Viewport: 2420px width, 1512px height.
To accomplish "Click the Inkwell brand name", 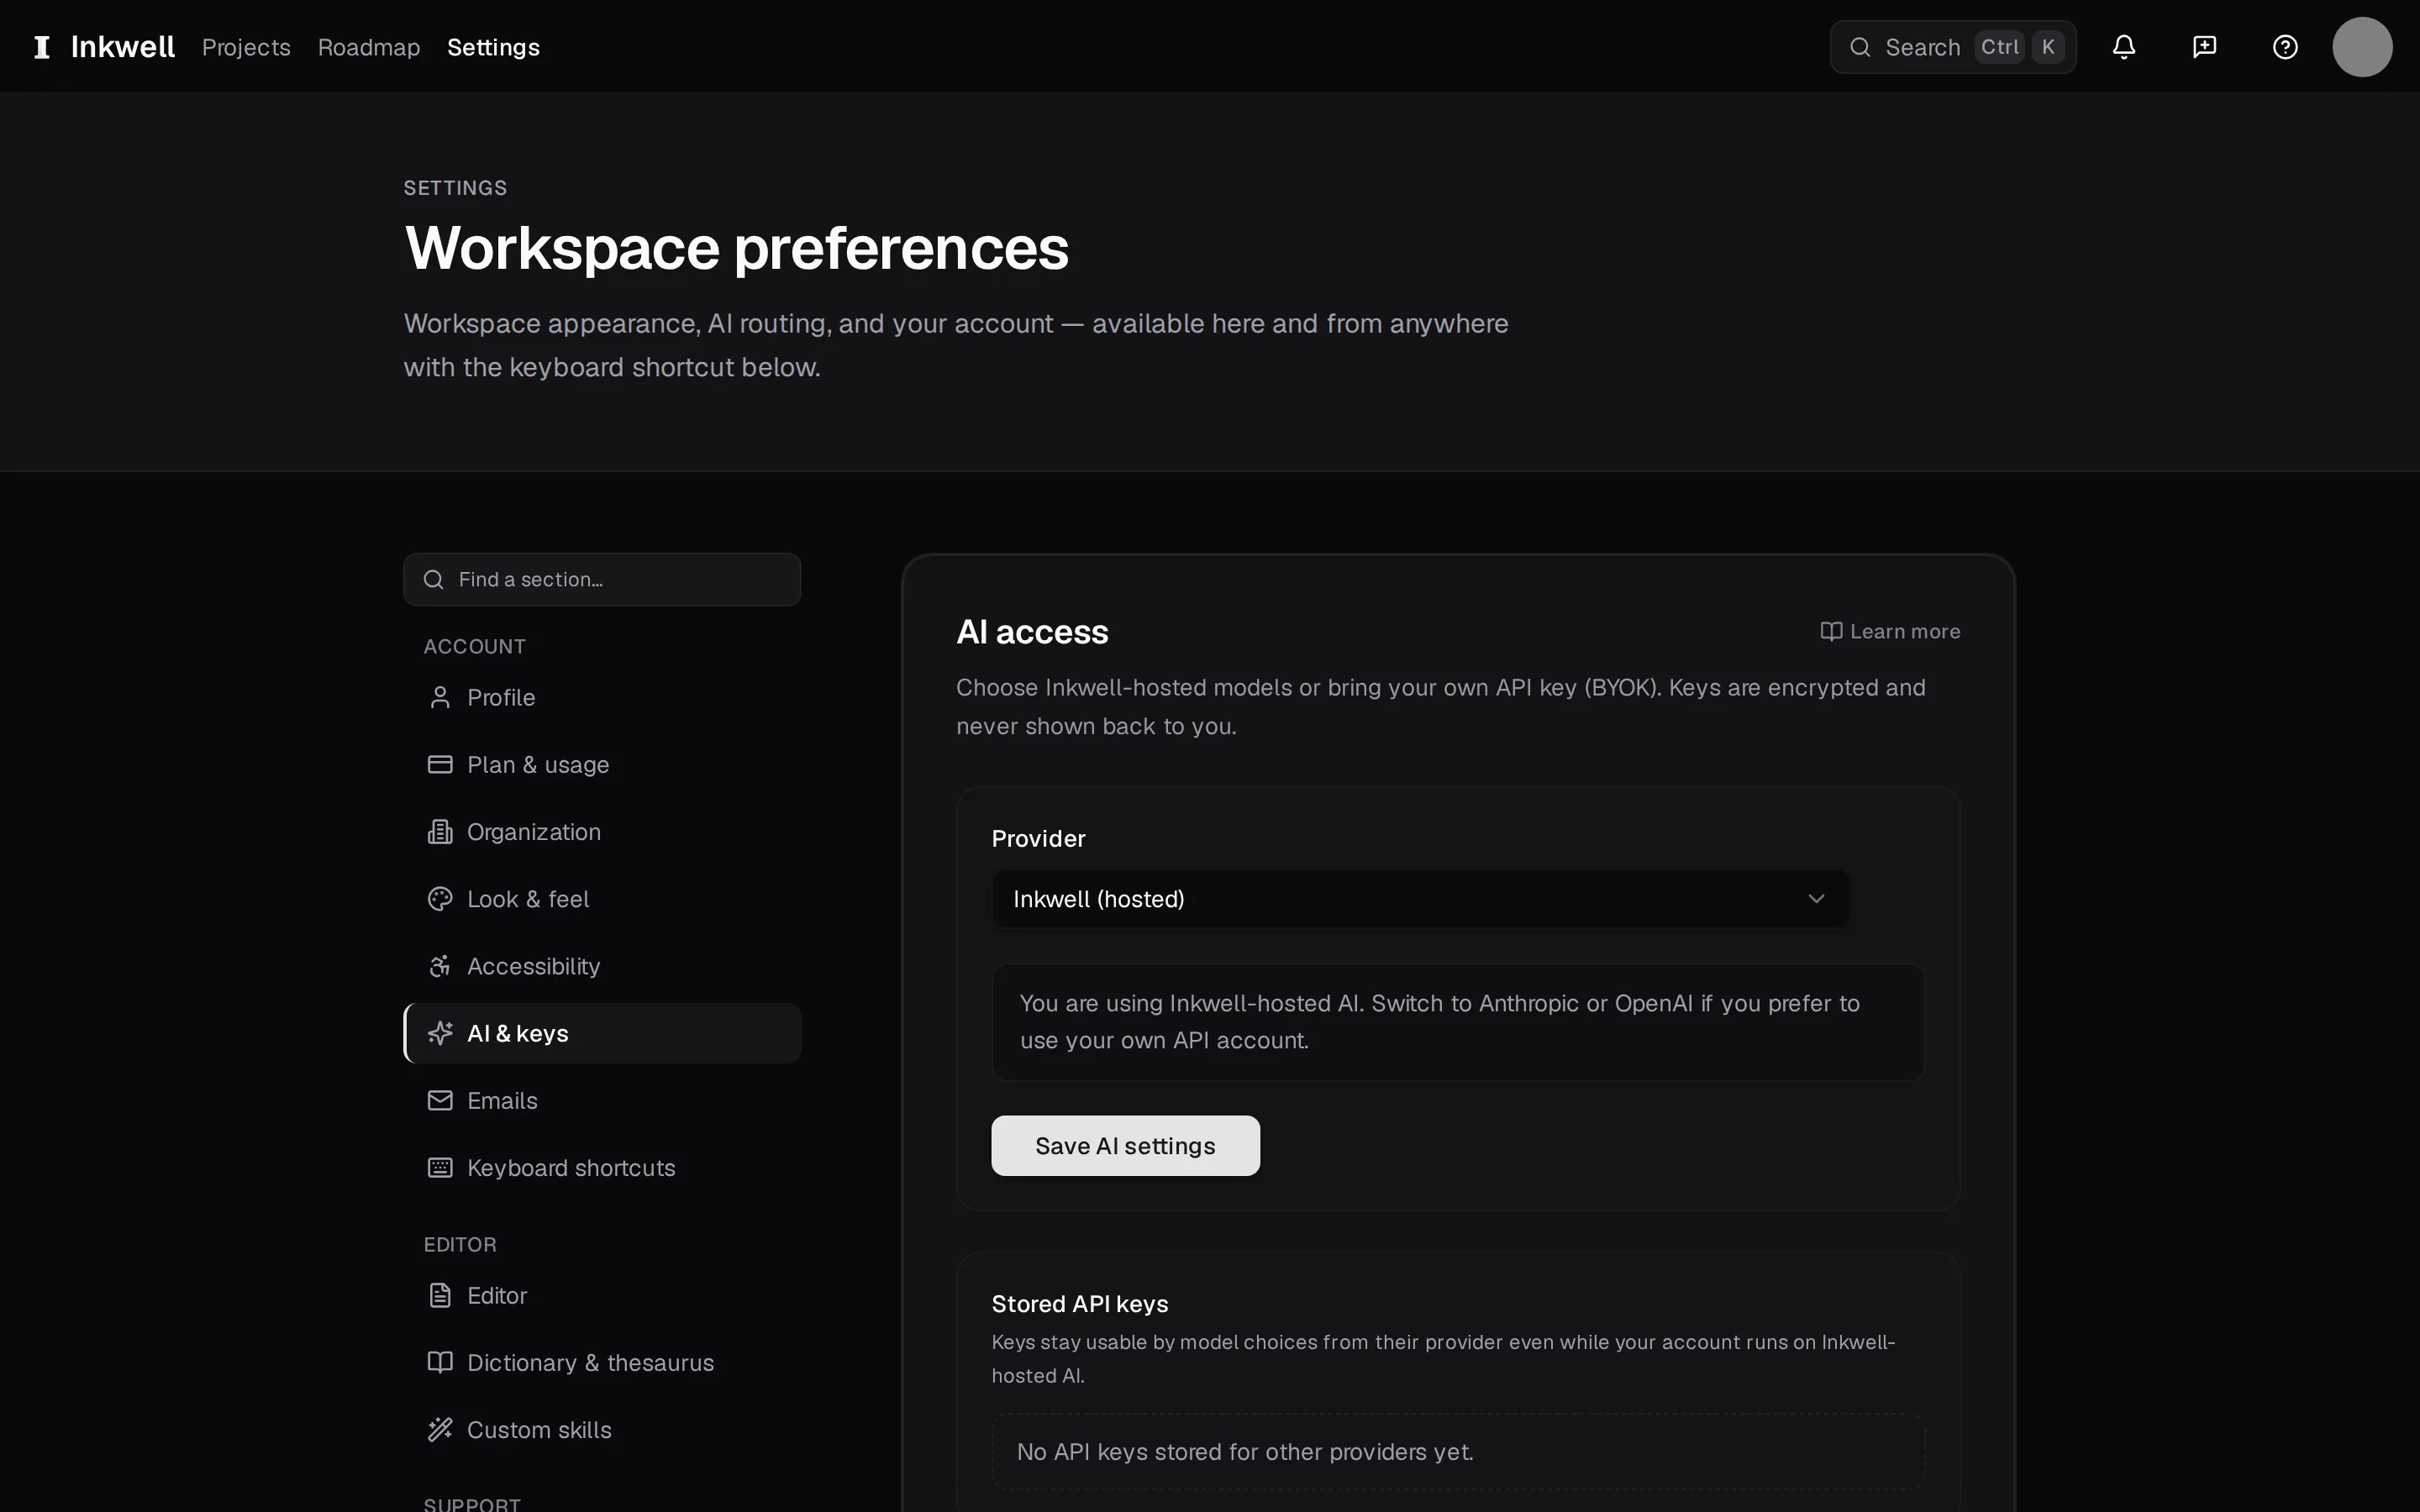I will 123,47.
